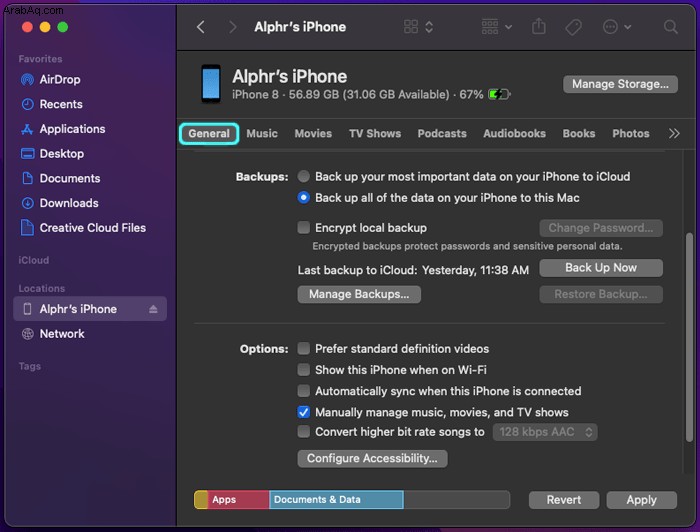Image resolution: width=700 pixels, height=532 pixels.
Task: Click the back navigation arrow
Action: tap(201, 27)
